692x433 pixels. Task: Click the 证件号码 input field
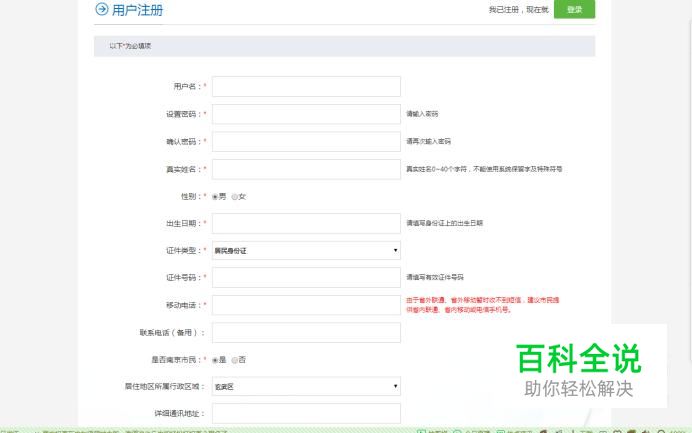306,278
